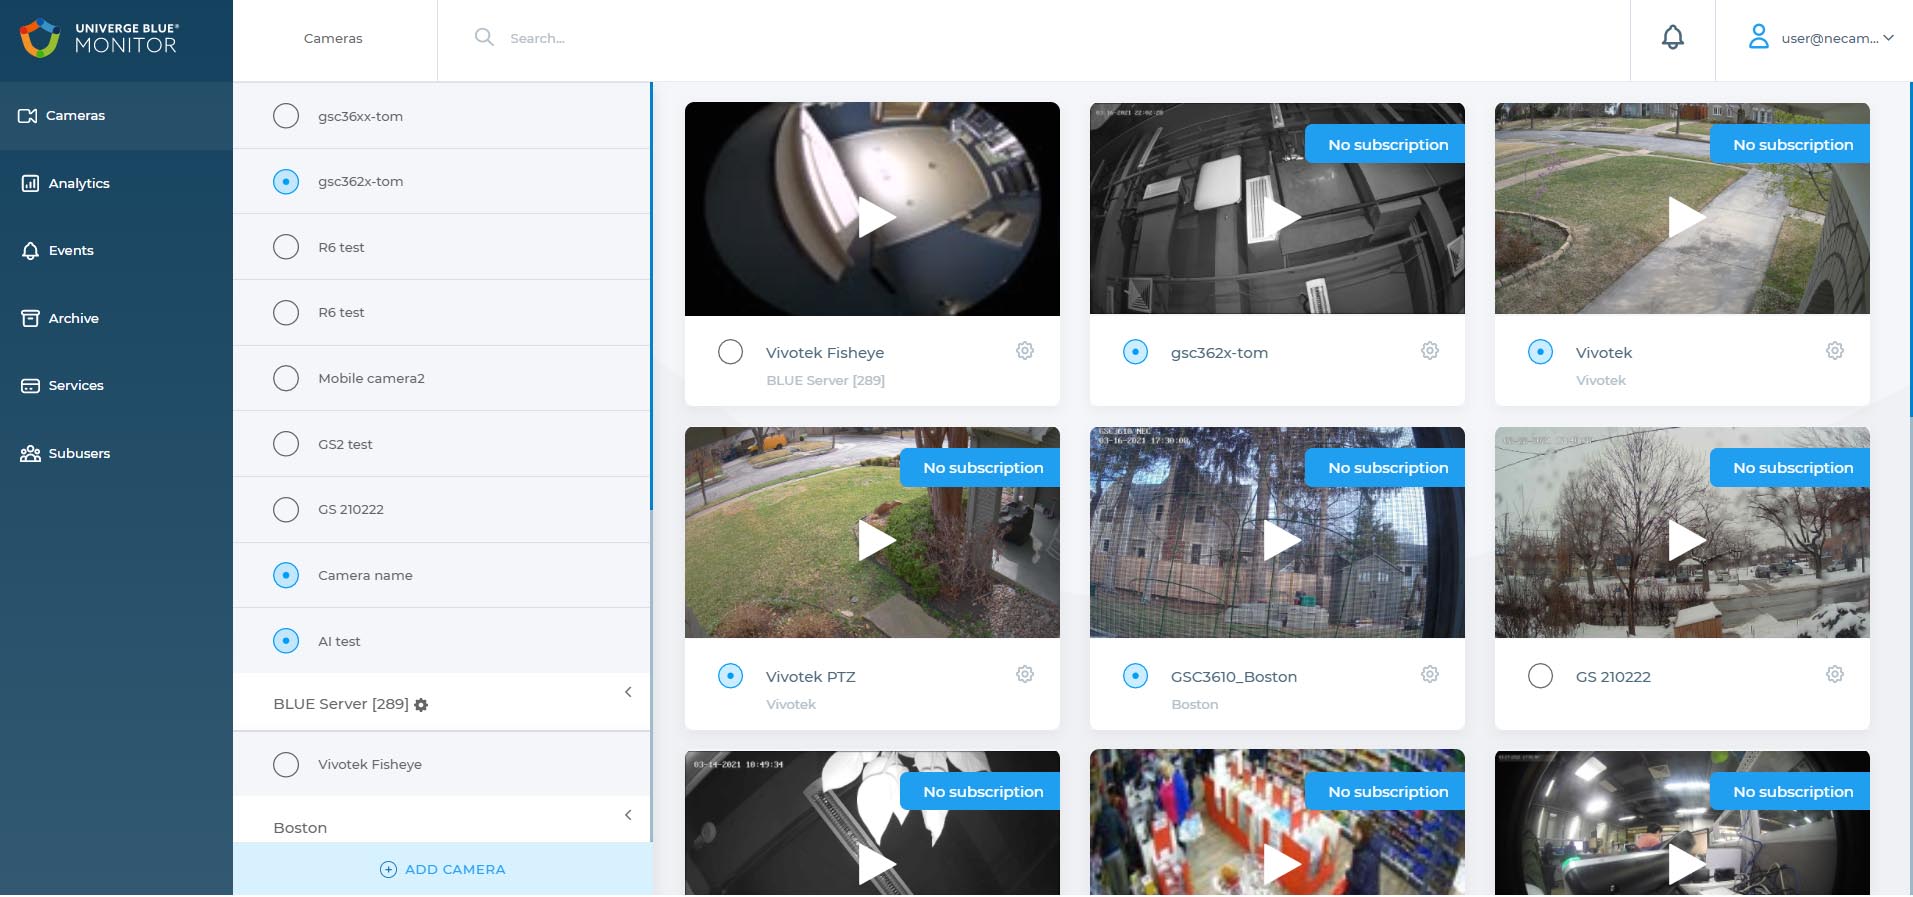Open settings gear for GSC3610_Boston card
The width and height of the screenshot is (1913, 897).
1430,674
